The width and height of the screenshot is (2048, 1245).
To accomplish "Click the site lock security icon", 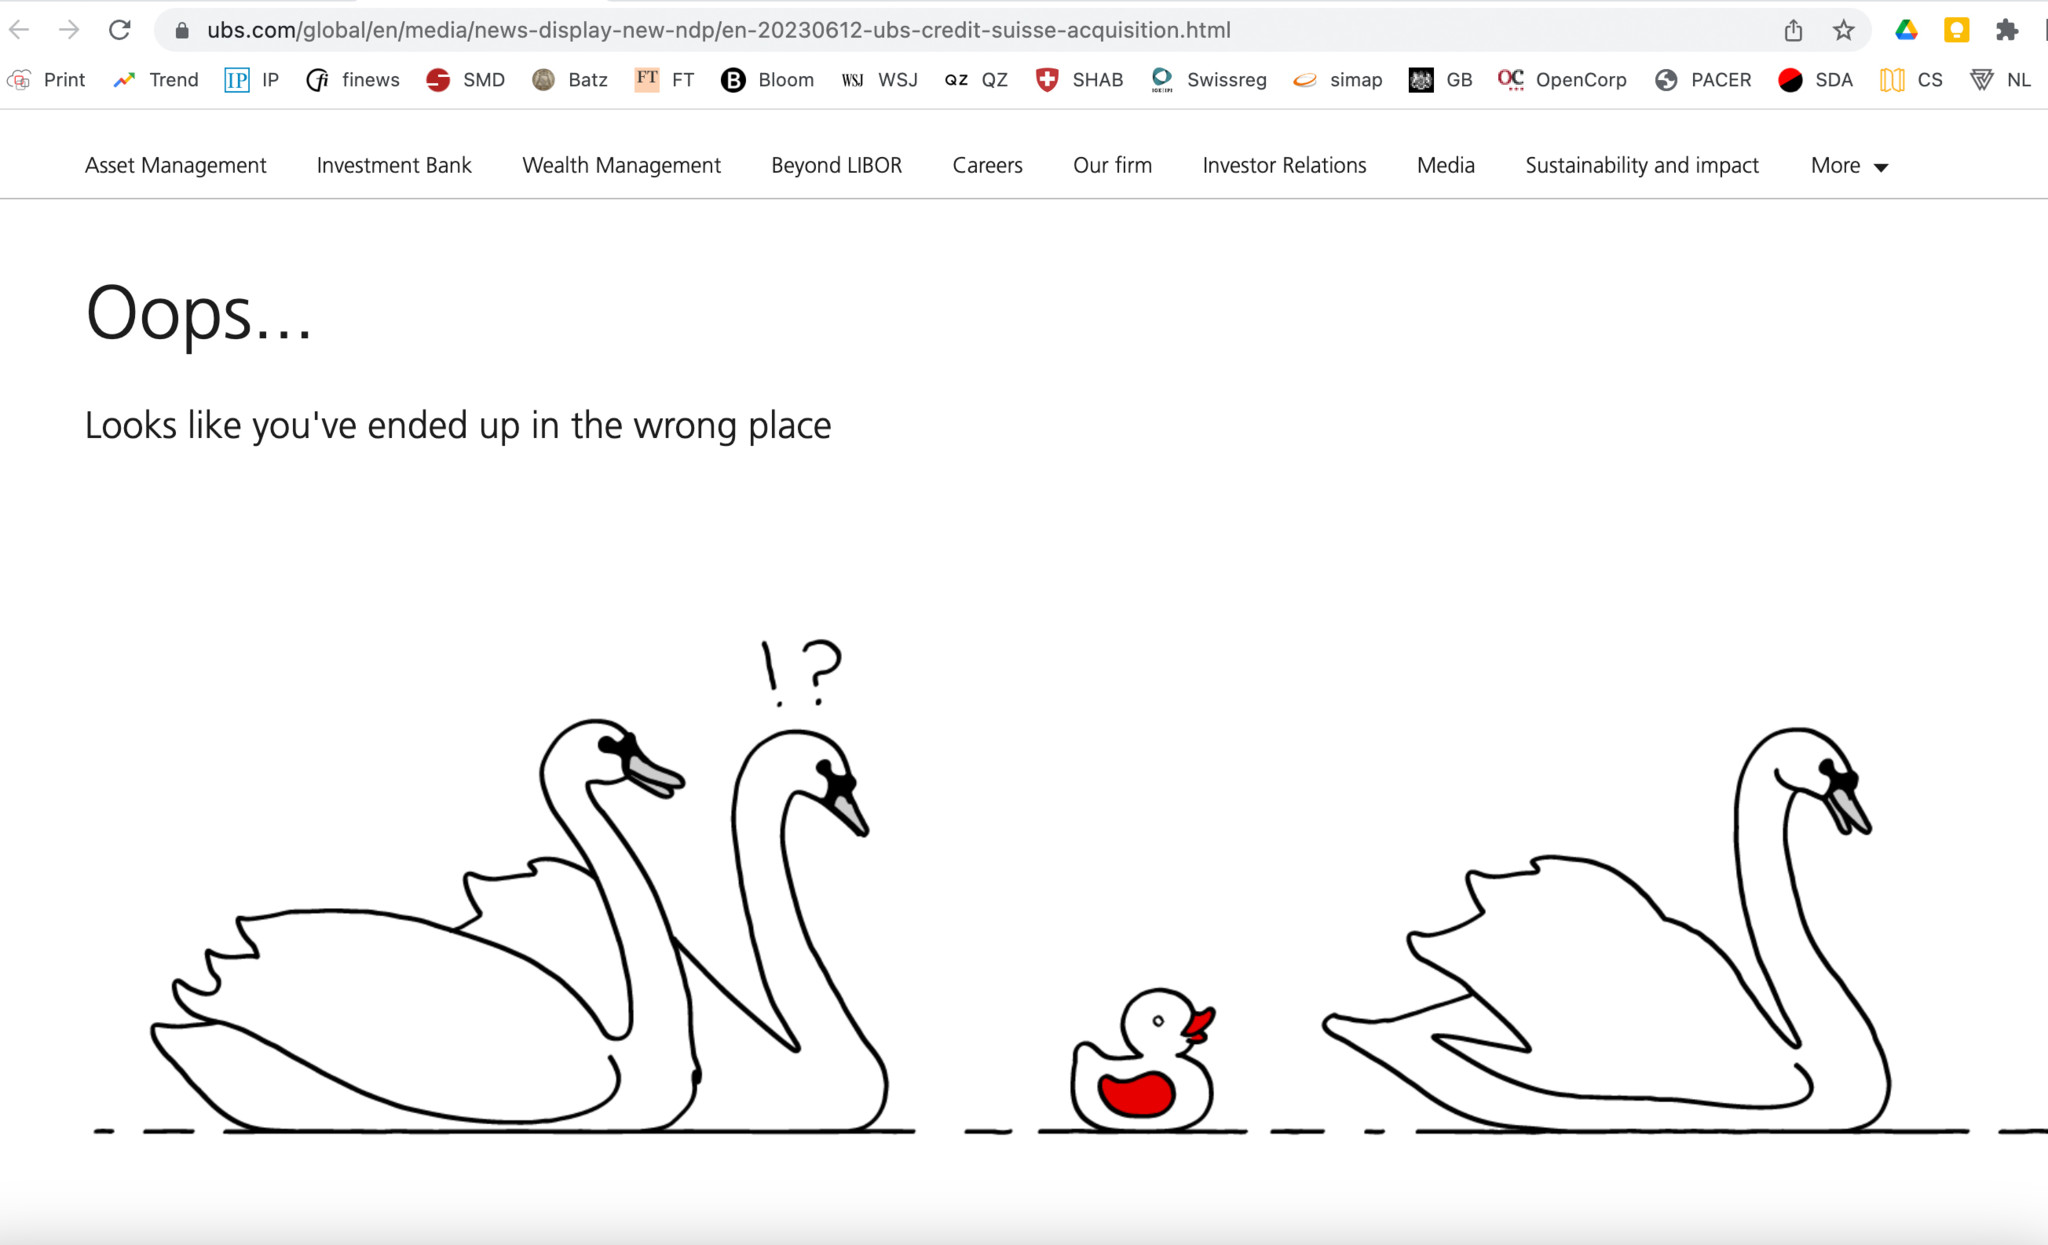I will click(x=182, y=30).
